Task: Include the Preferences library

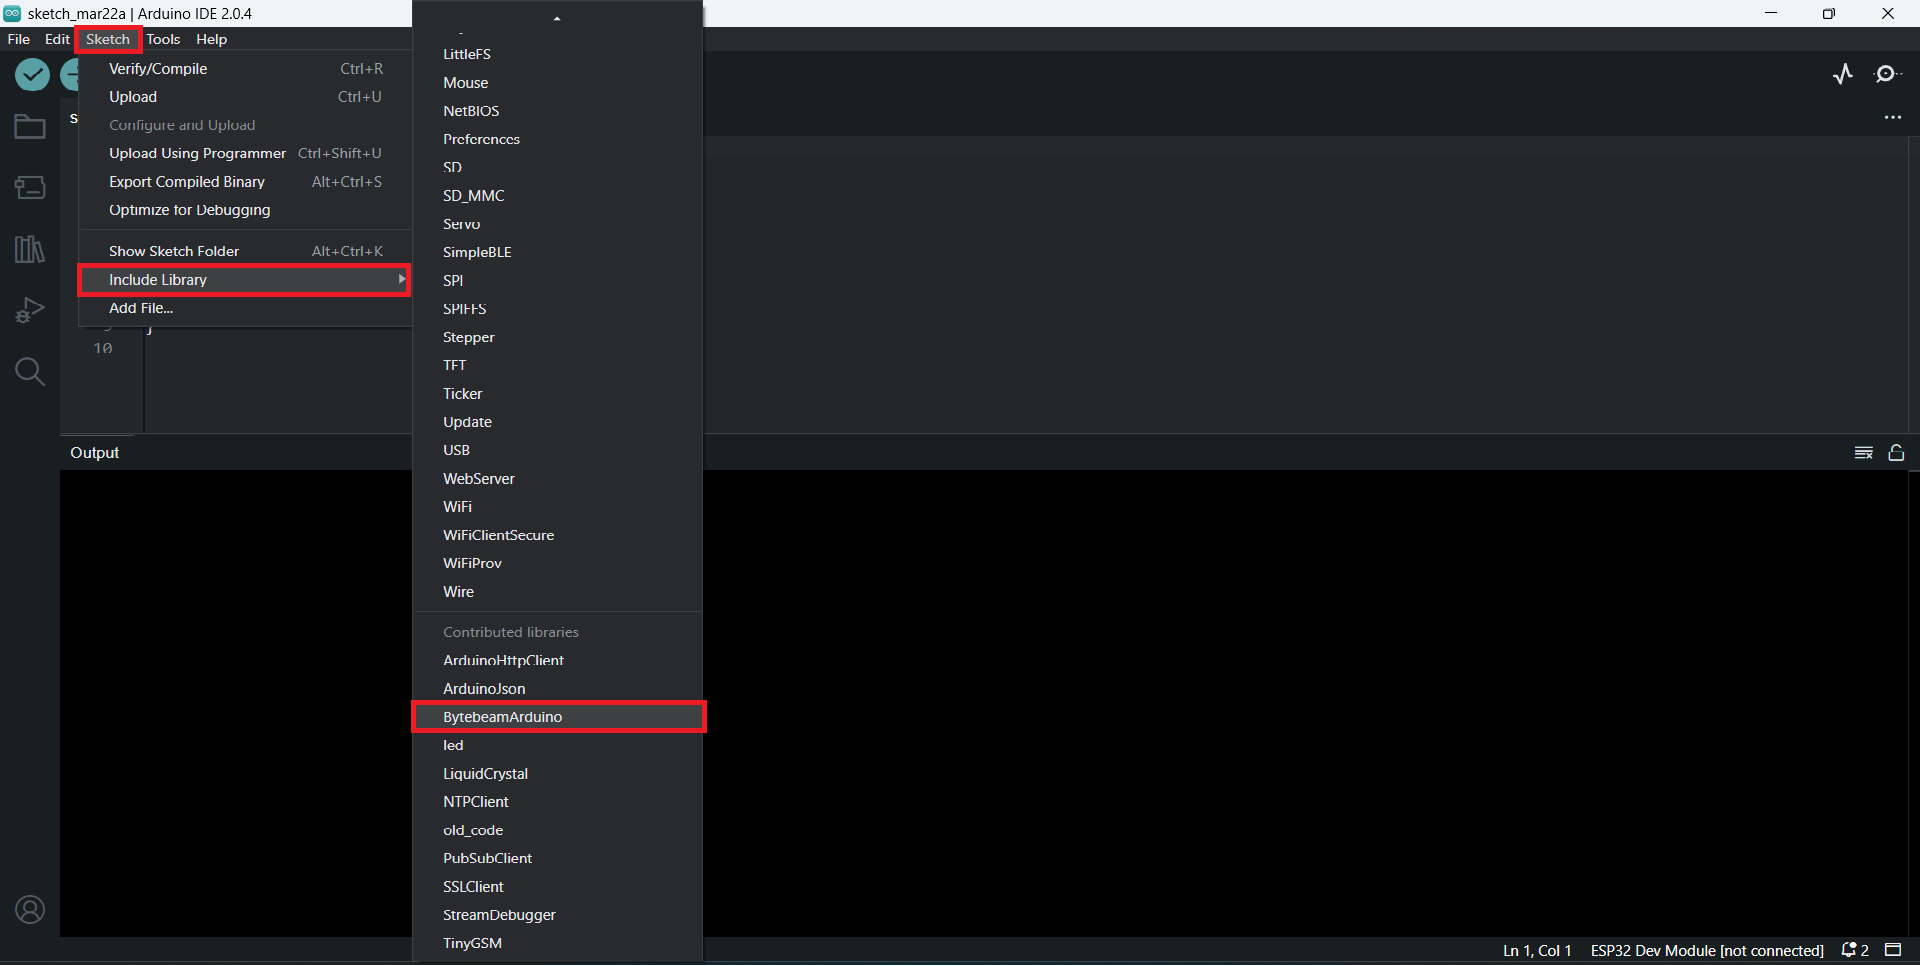Action: point(558,139)
